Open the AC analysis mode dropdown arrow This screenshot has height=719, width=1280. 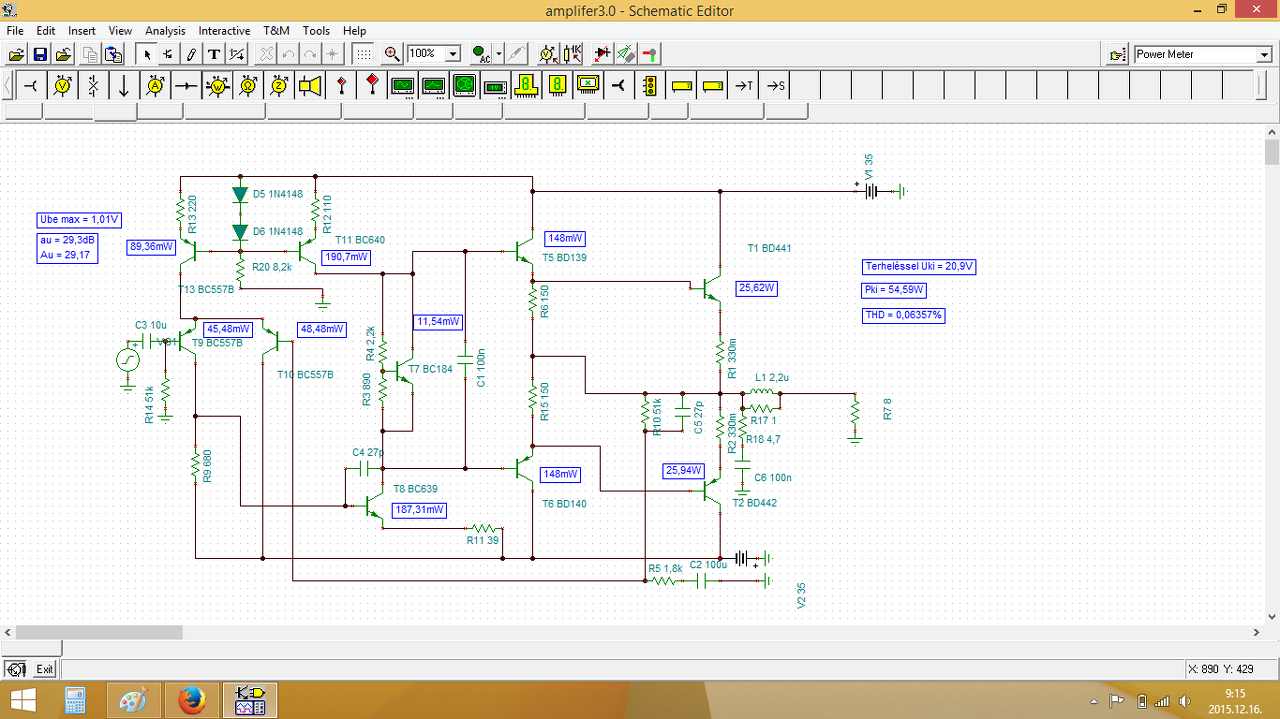click(x=498, y=54)
